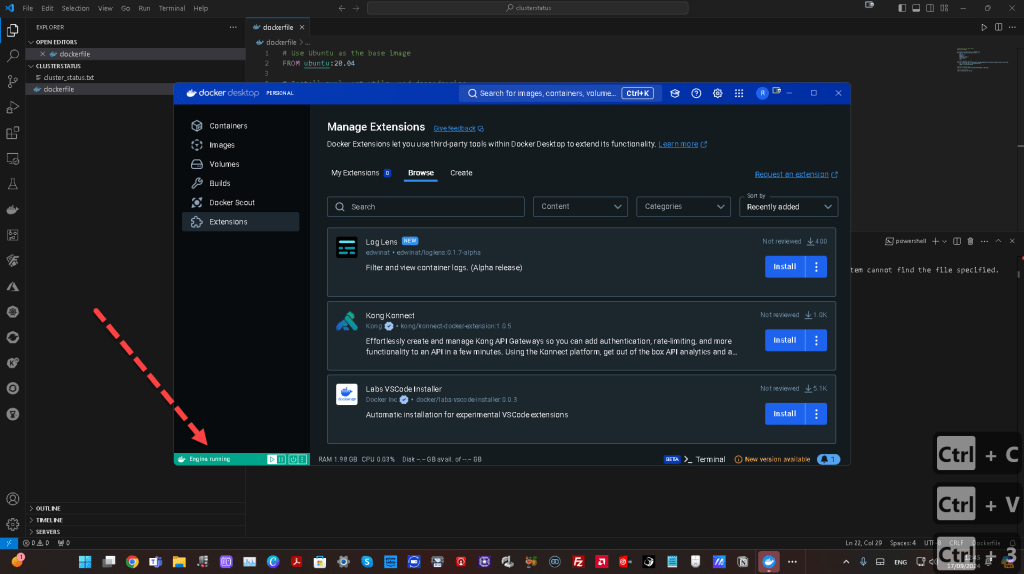Open VS Code Run and Debug view
Screen dimensions: 1024x574
click(x=12, y=107)
